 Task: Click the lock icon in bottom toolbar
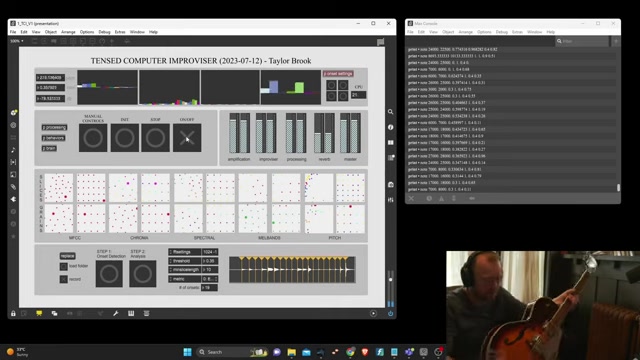pos(13,313)
